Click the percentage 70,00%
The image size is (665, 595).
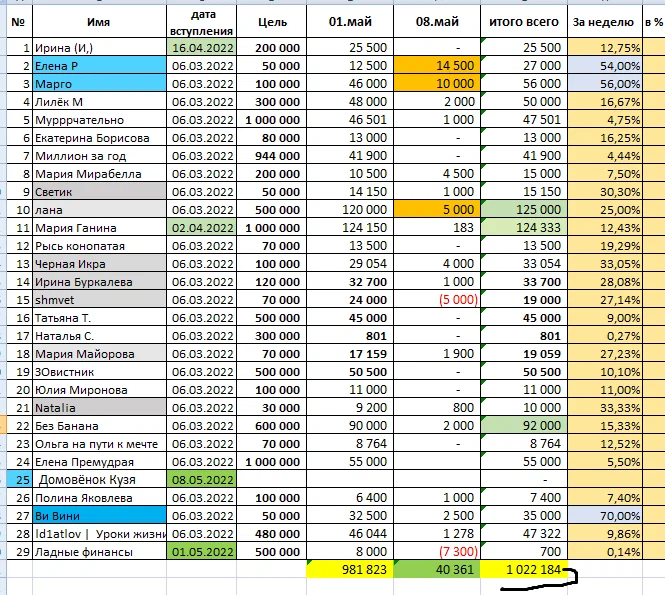[x=605, y=516]
